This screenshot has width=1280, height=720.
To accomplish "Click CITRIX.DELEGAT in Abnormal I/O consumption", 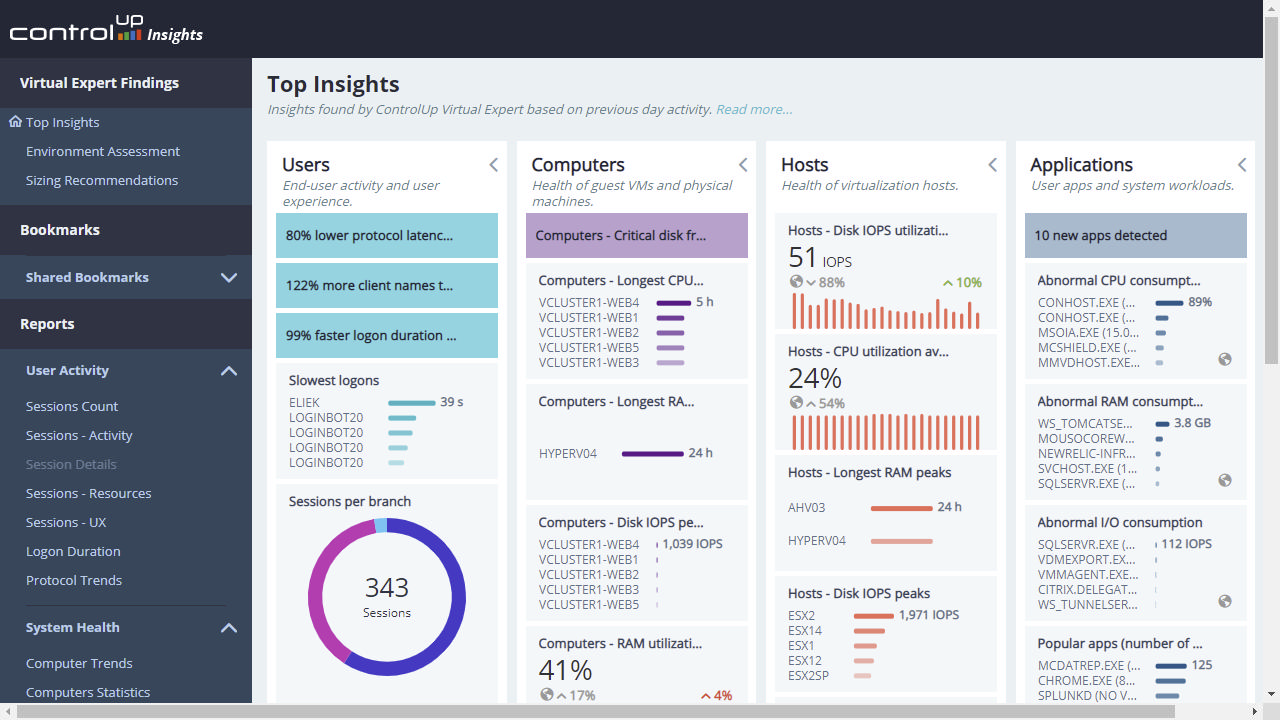I will 1088,589.
